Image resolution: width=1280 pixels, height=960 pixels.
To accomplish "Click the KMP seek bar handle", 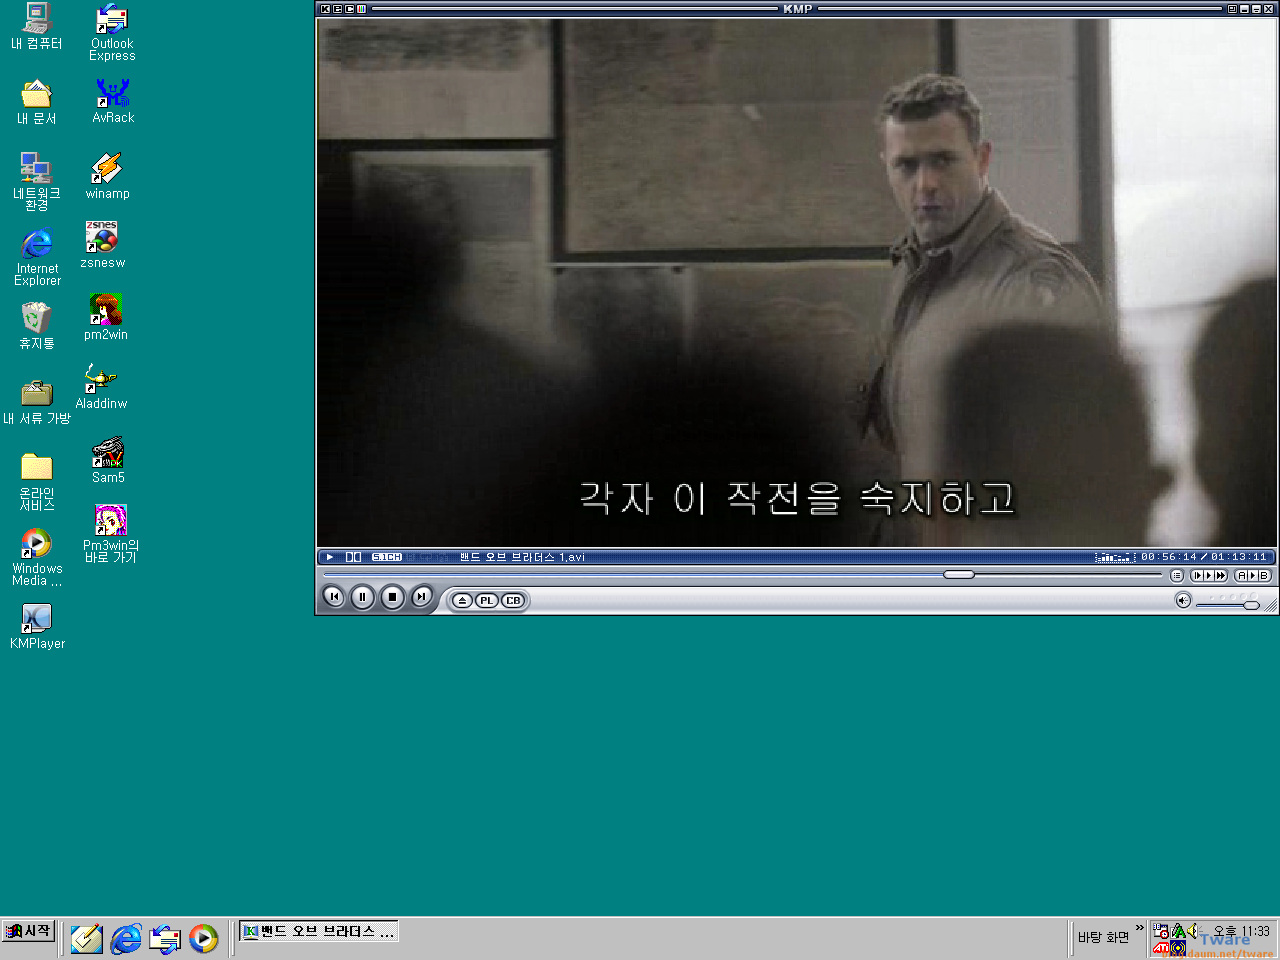I will click(x=959, y=574).
